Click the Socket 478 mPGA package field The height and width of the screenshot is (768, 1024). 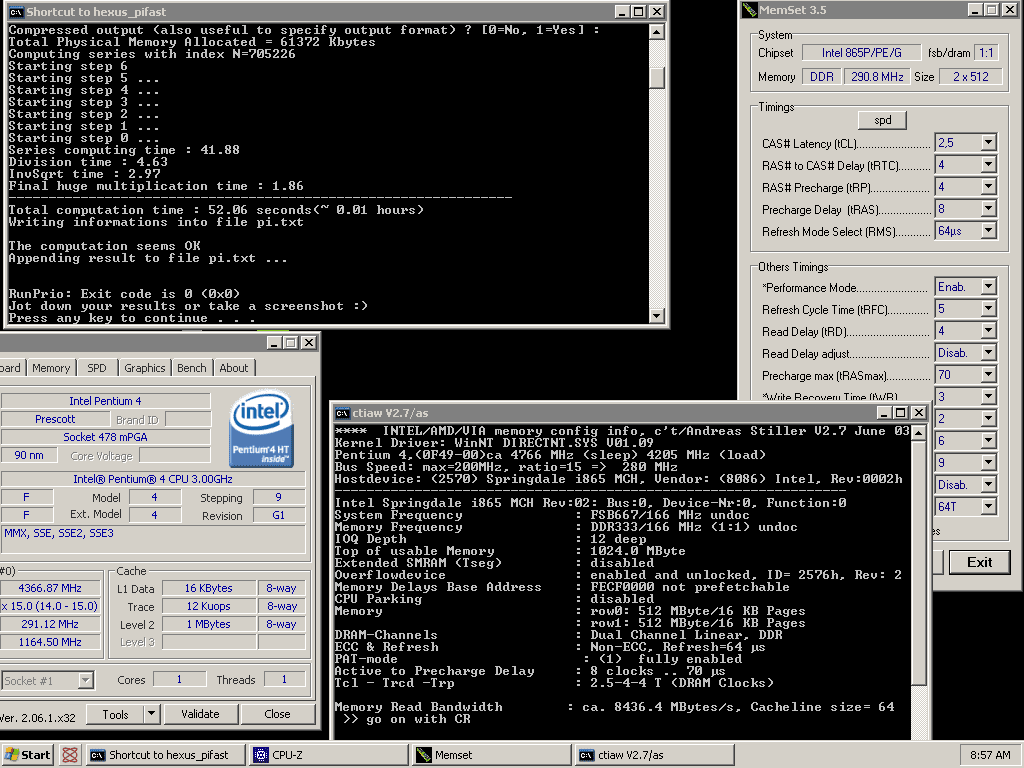[105, 437]
